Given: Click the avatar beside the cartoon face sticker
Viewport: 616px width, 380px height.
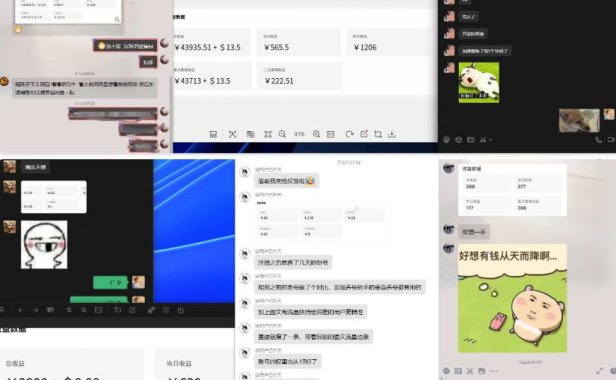Looking at the screenshot, I should click(x=9, y=227).
